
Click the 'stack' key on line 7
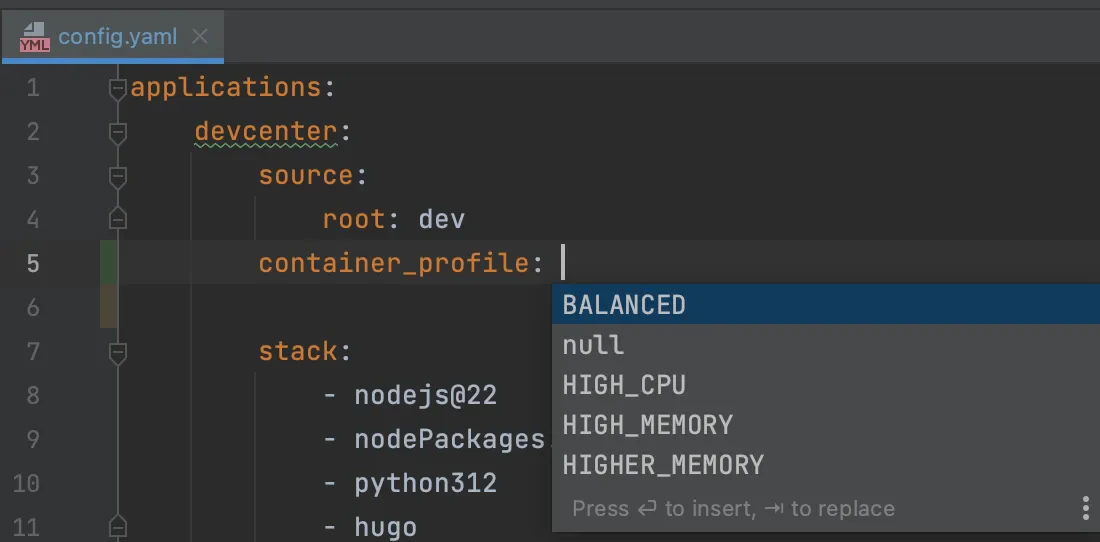coord(298,351)
